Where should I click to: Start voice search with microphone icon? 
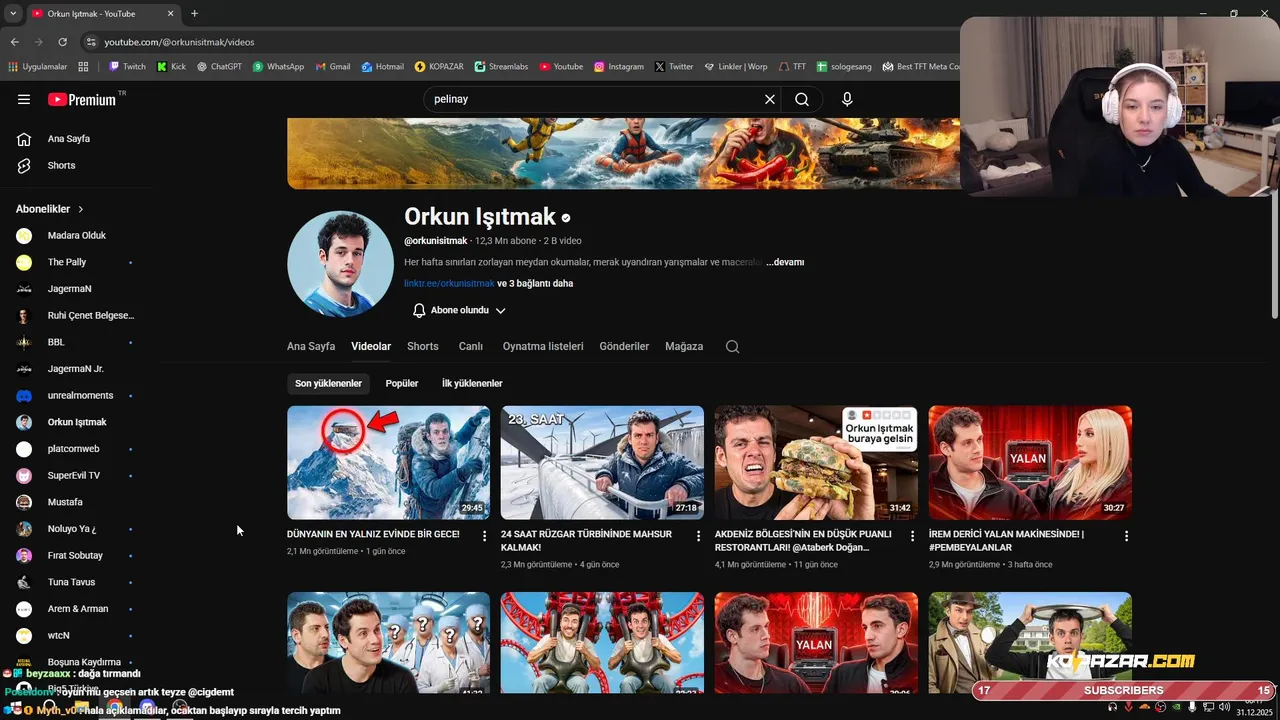[847, 99]
